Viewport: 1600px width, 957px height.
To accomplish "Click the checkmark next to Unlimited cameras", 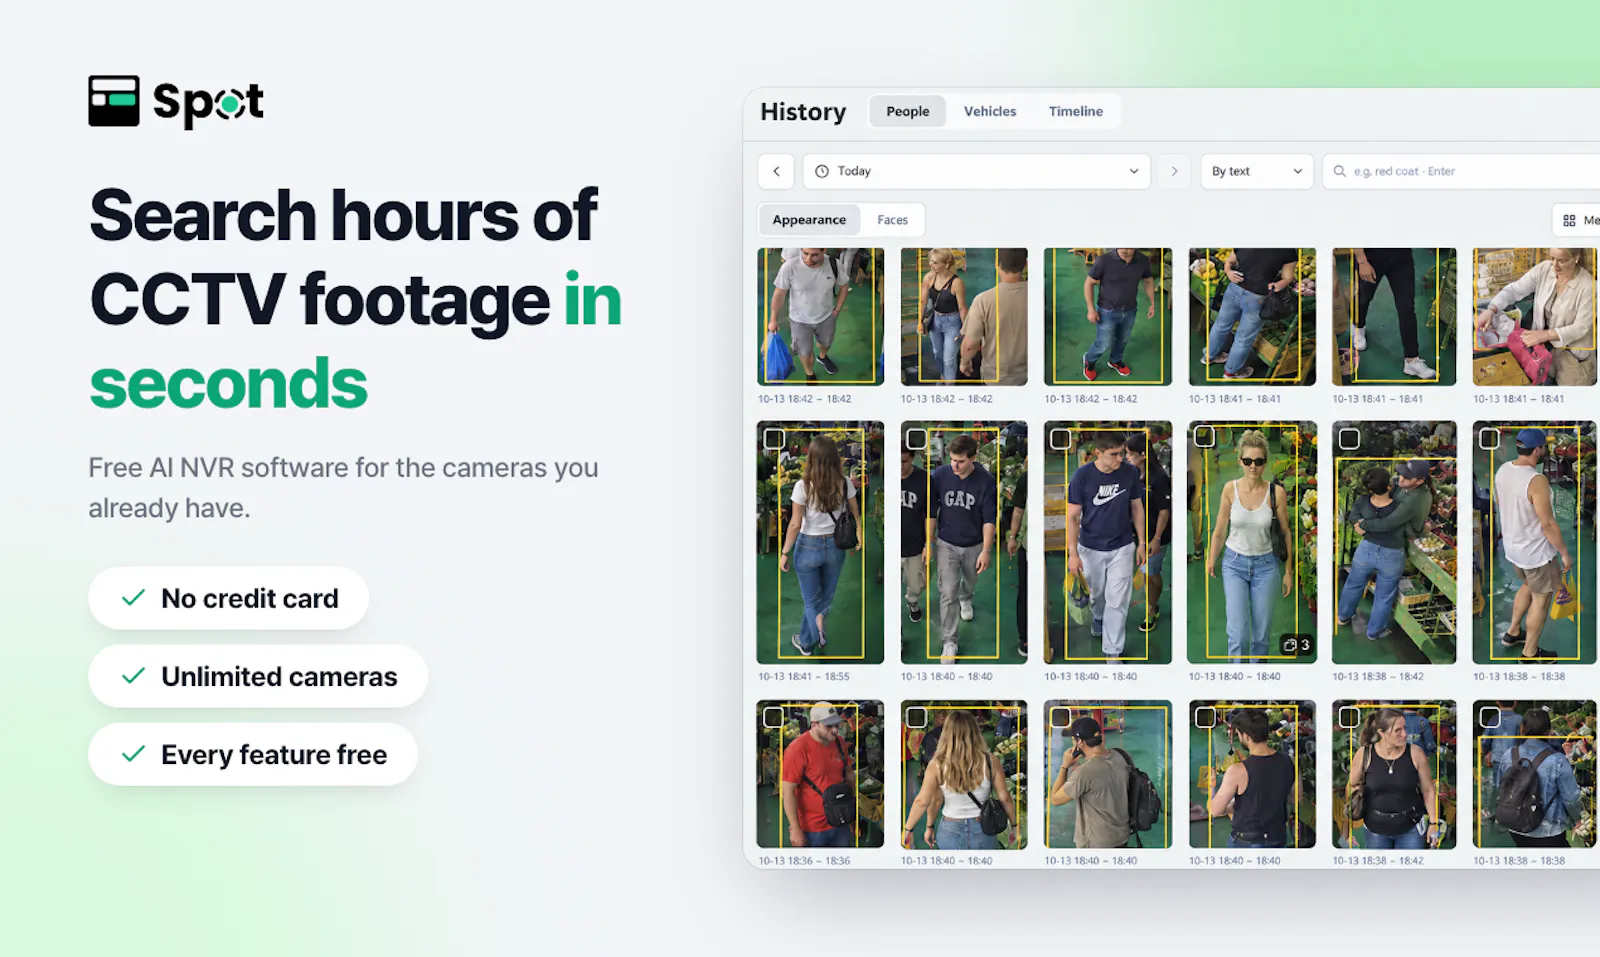I will pyautogui.click(x=133, y=676).
